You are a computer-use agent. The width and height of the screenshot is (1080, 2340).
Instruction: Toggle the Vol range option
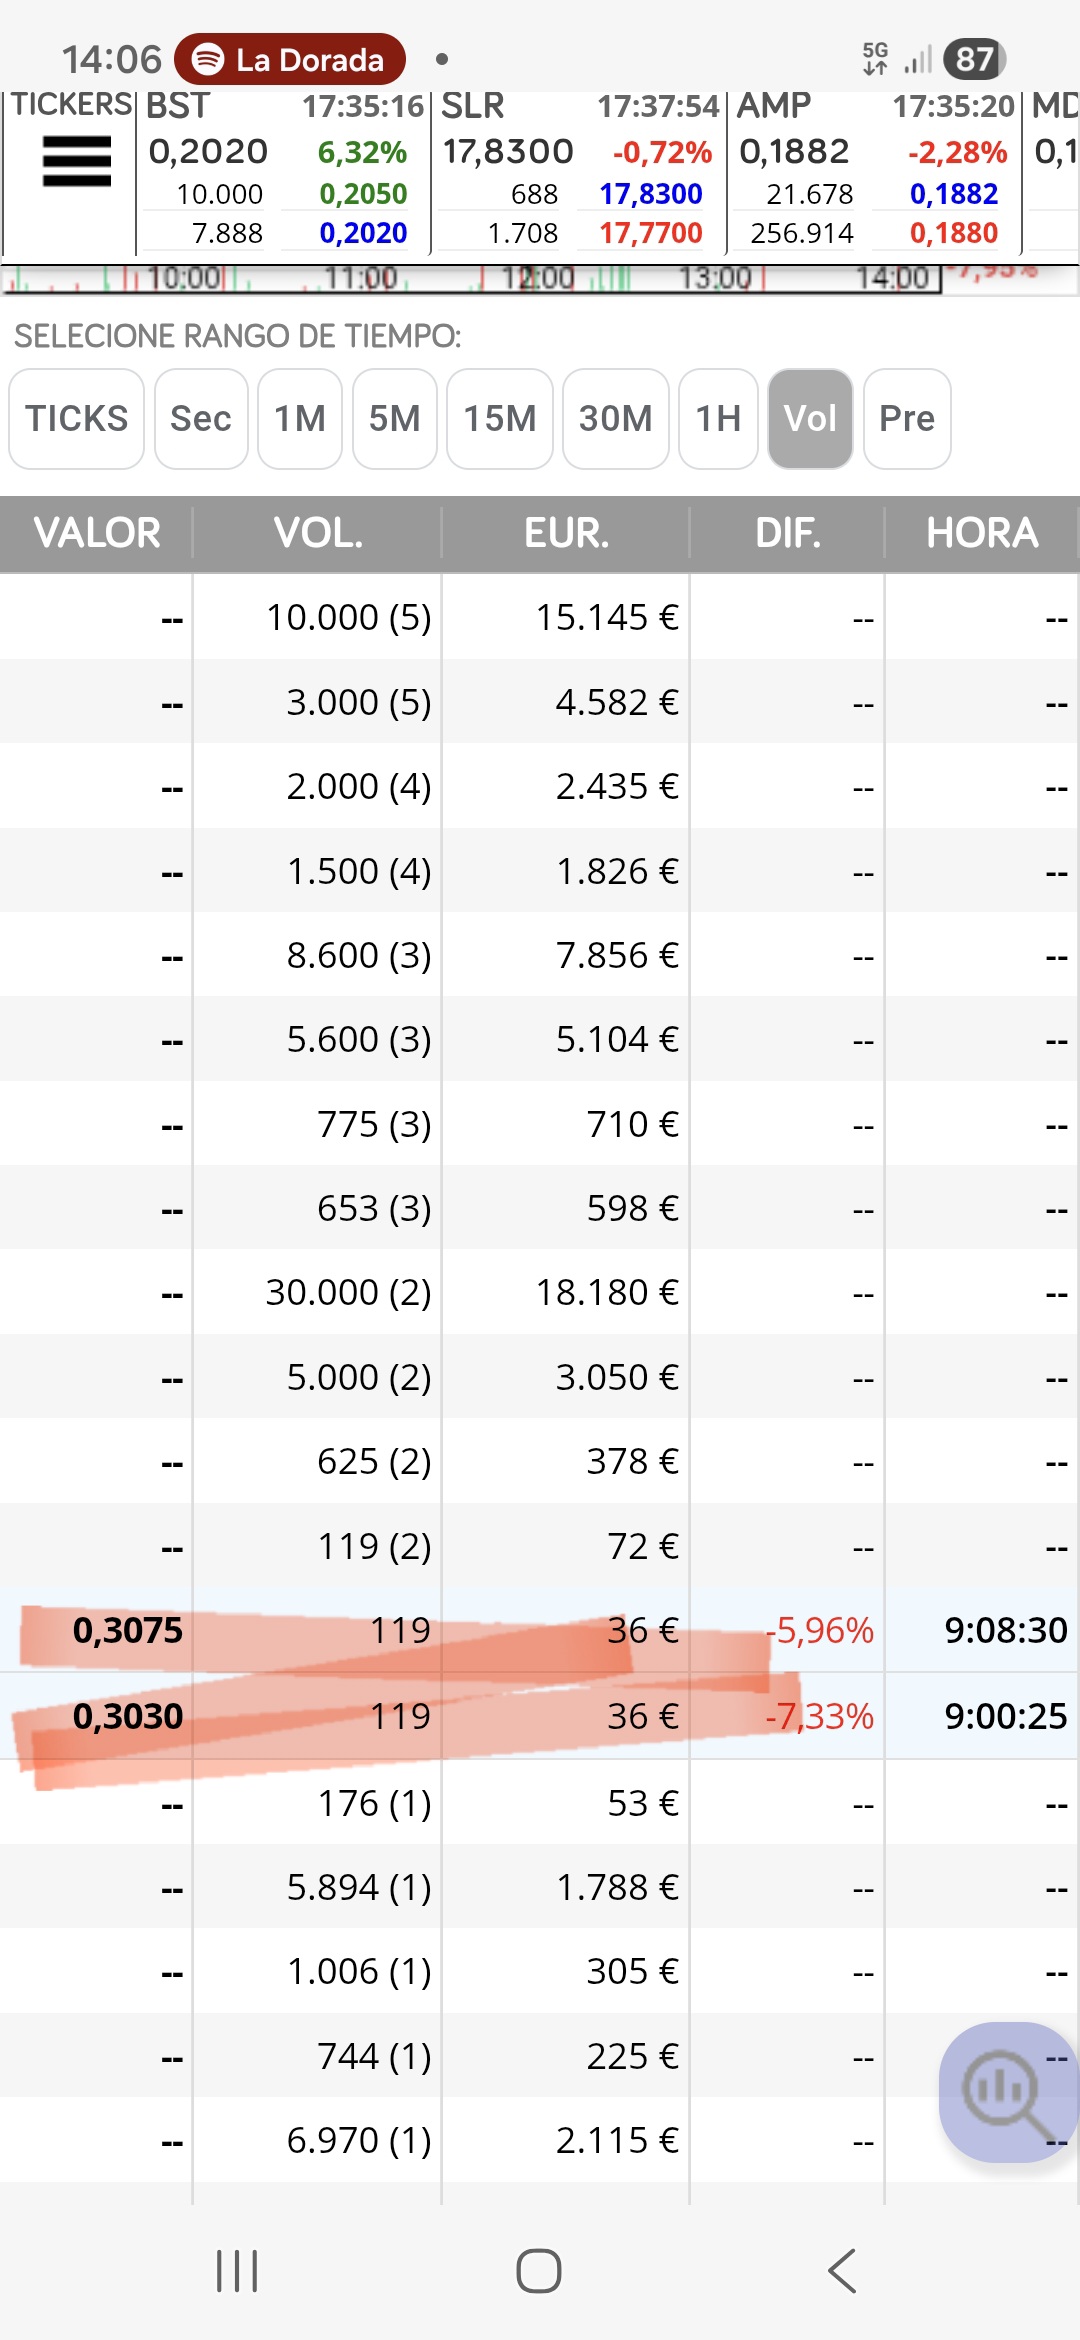(810, 419)
